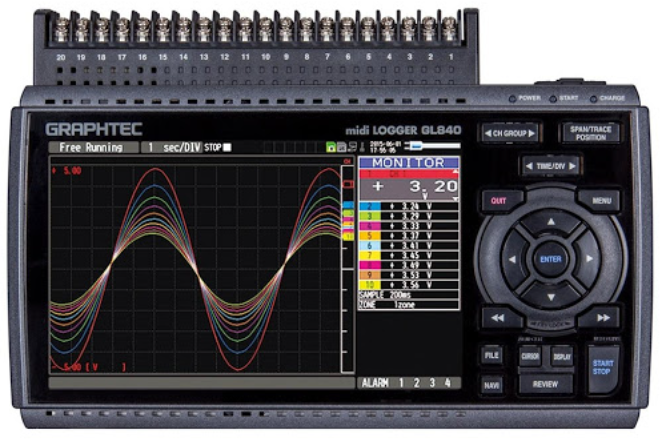Select the ZONE 1zone row
This screenshot has width=661, height=445.
coord(408,305)
